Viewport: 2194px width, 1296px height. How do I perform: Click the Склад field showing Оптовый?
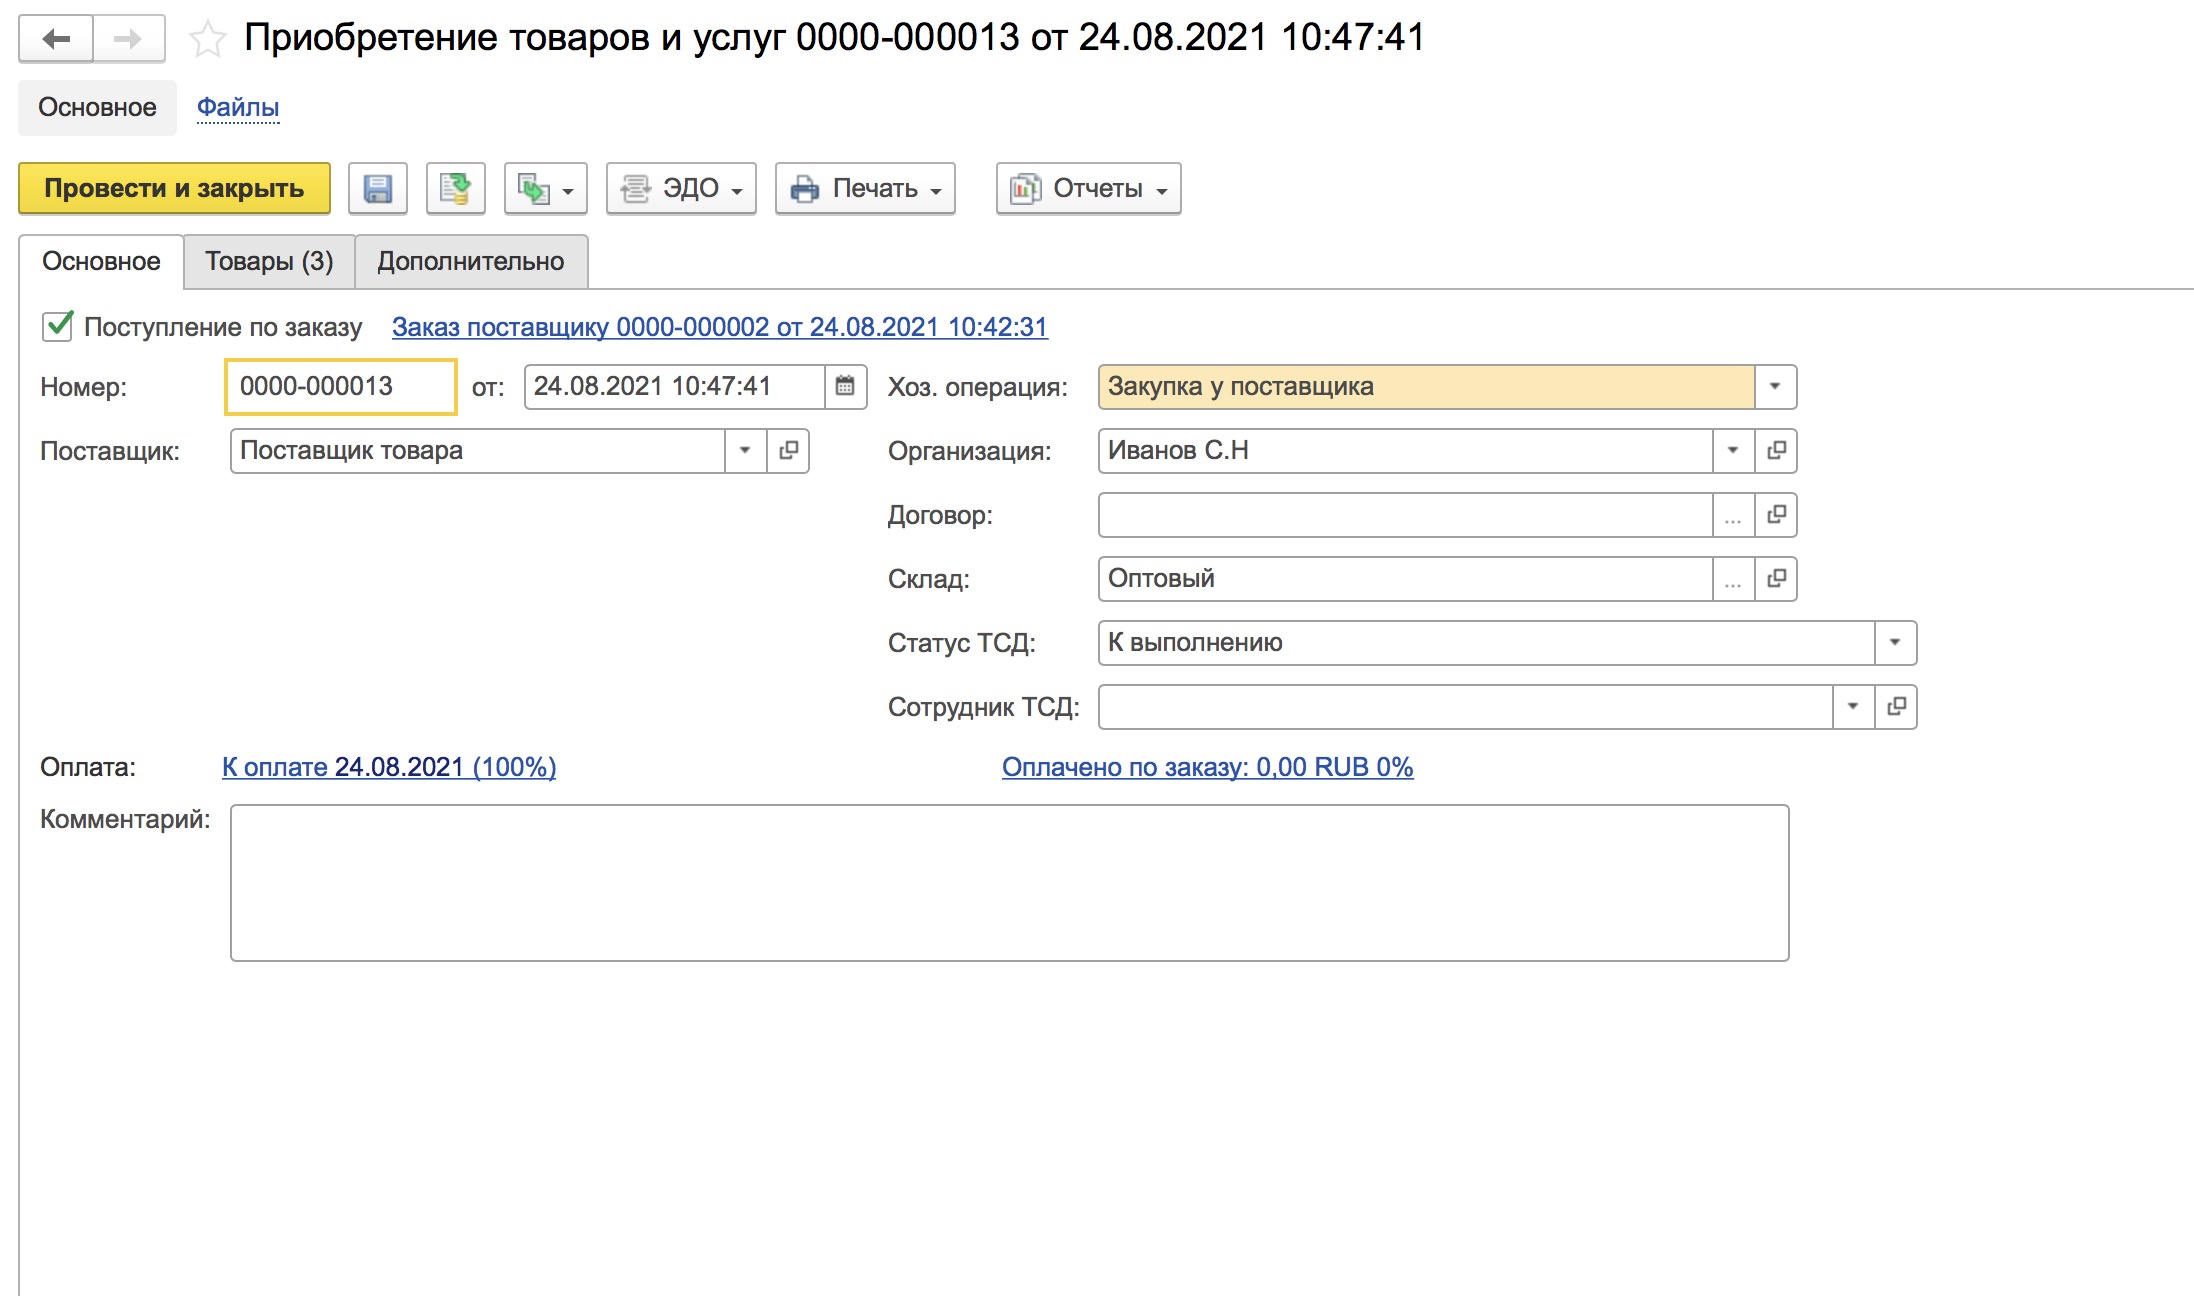click(1405, 578)
